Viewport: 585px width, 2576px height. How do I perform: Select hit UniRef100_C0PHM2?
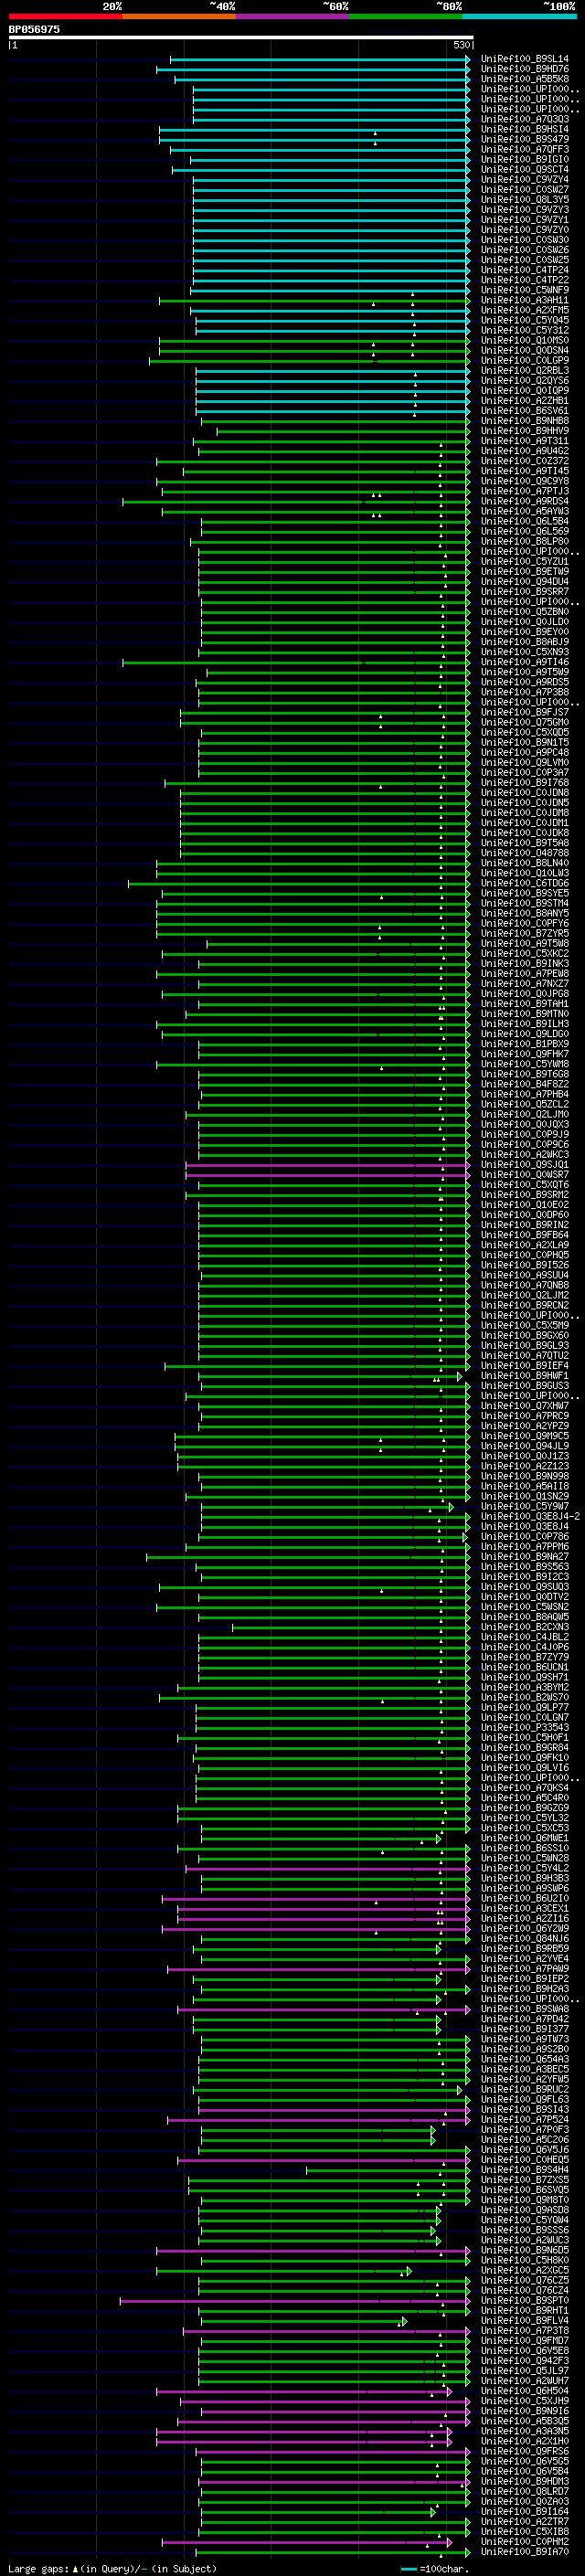click(525, 2541)
